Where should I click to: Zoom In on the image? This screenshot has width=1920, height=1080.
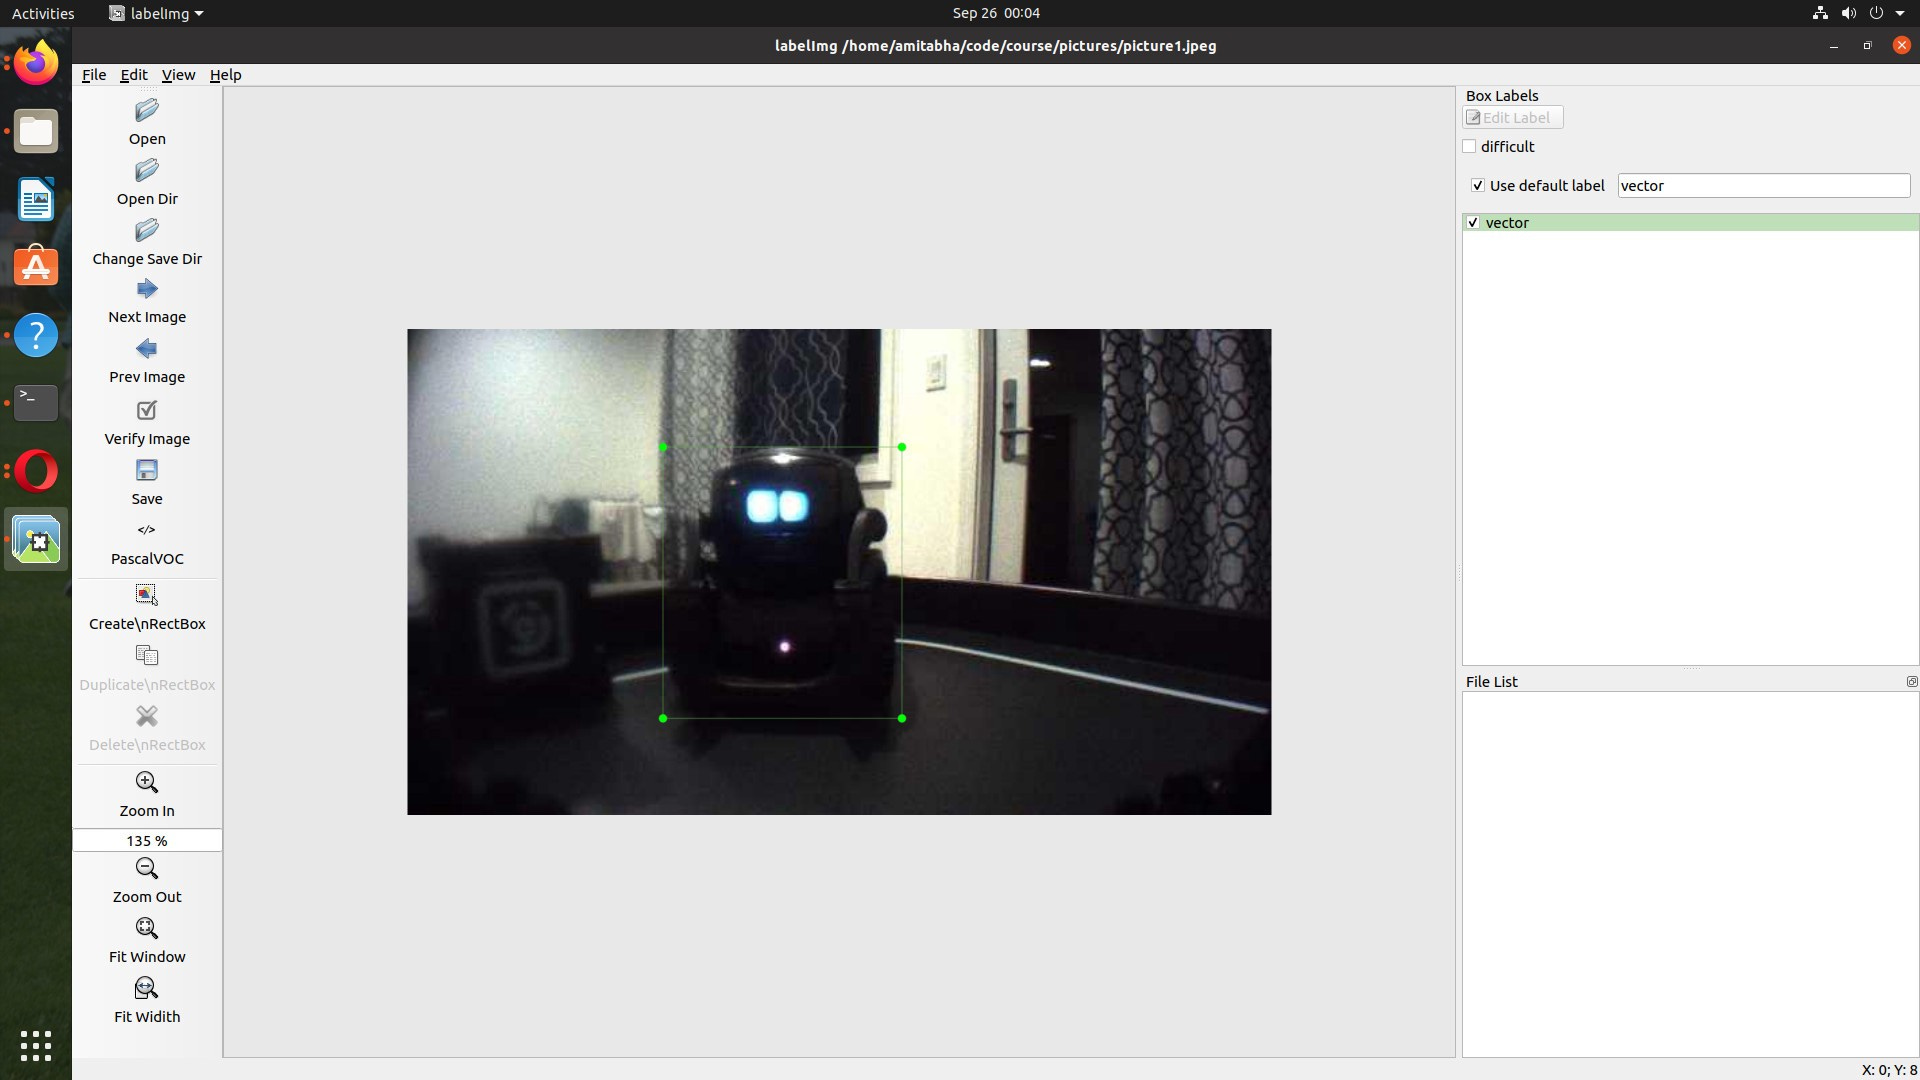(147, 782)
